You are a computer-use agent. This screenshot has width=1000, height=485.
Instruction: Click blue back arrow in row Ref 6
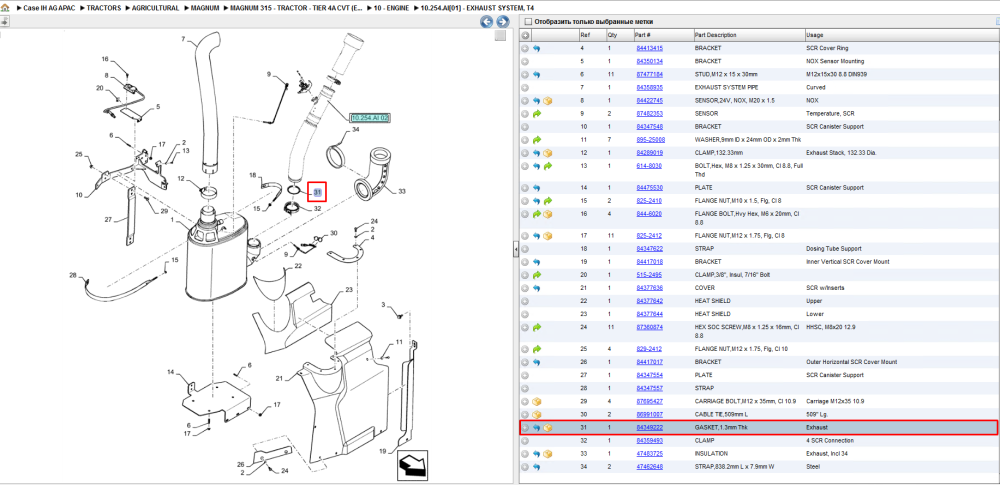click(537, 75)
